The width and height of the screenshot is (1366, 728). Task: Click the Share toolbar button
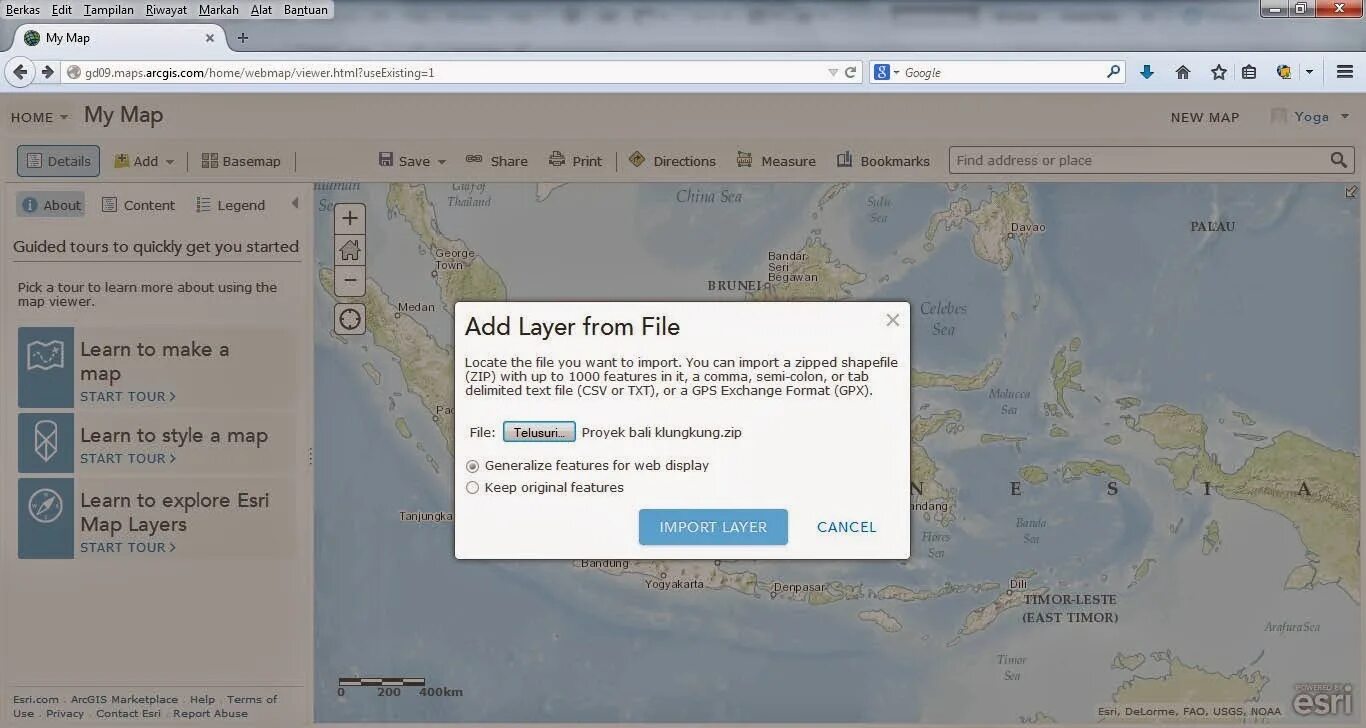pyautogui.click(x=496, y=161)
